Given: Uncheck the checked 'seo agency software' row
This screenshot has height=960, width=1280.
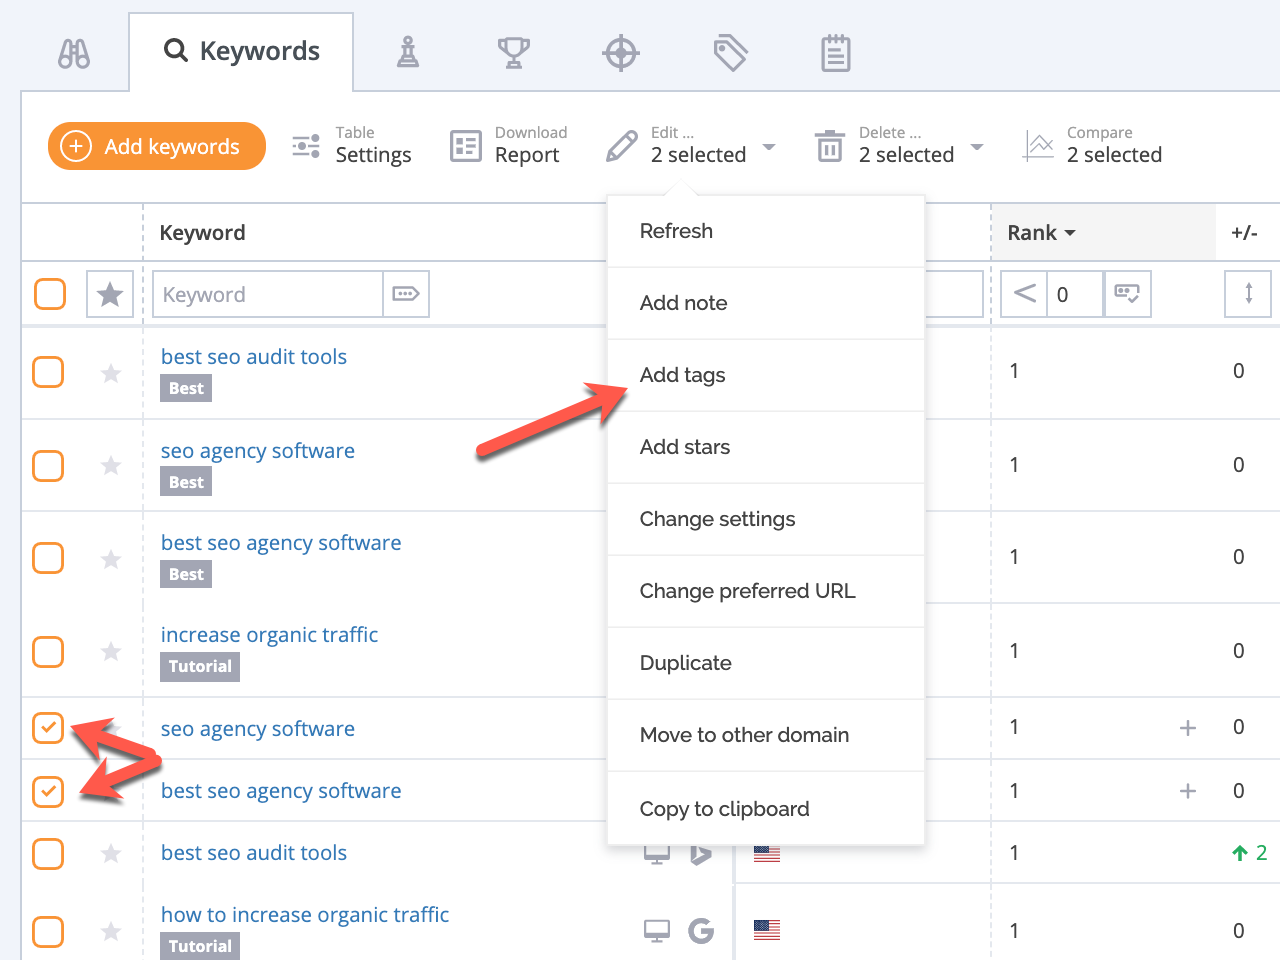Looking at the screenshot, I should [x=48, y=728].
